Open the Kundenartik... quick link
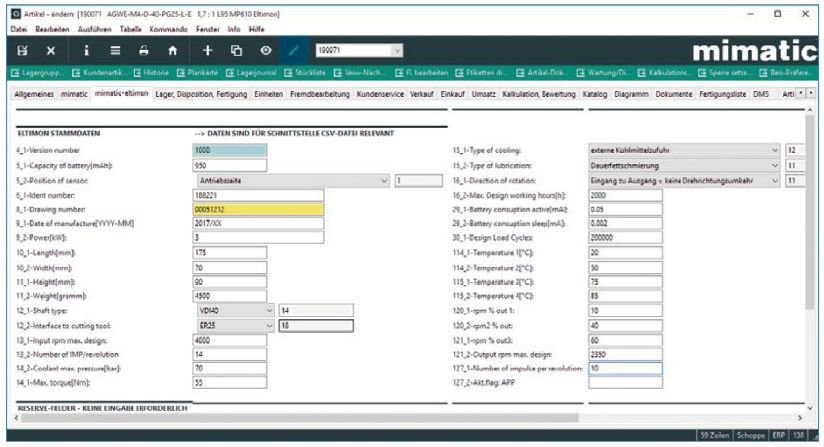Image resolution: width=824 pixels, height=447 pixels. 99,72
